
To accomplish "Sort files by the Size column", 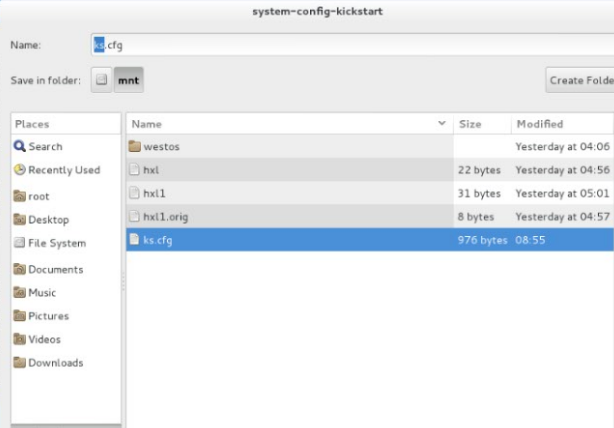I will [x=482, y=124].
